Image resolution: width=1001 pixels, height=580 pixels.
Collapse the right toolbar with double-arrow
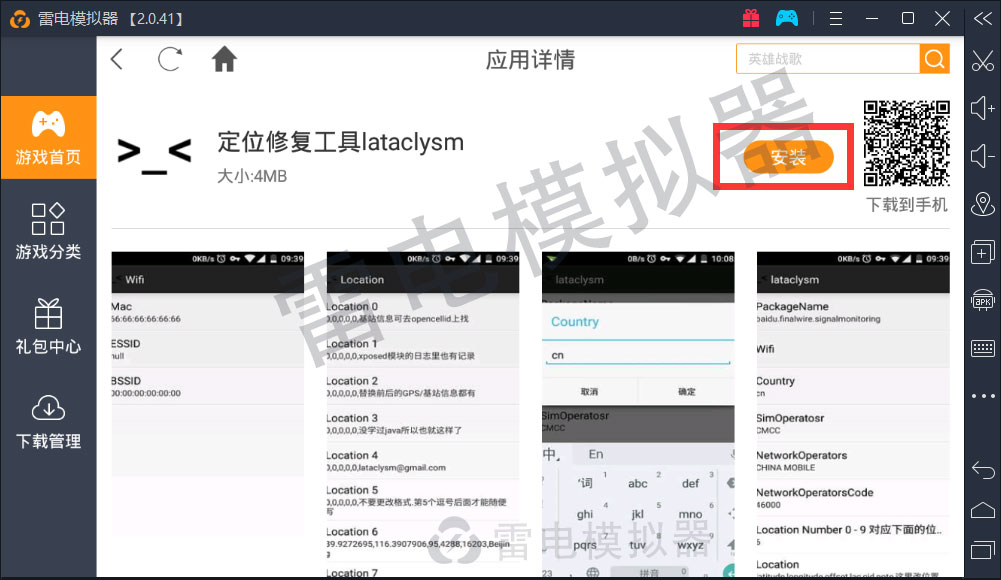(982, 18)
